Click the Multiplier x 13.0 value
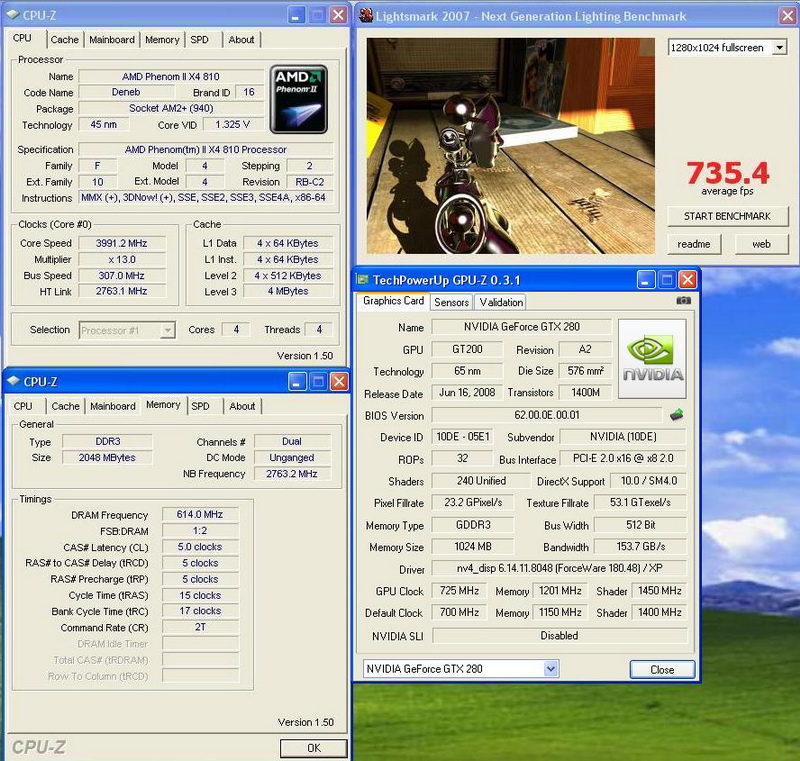 click(x=122, y=260)
